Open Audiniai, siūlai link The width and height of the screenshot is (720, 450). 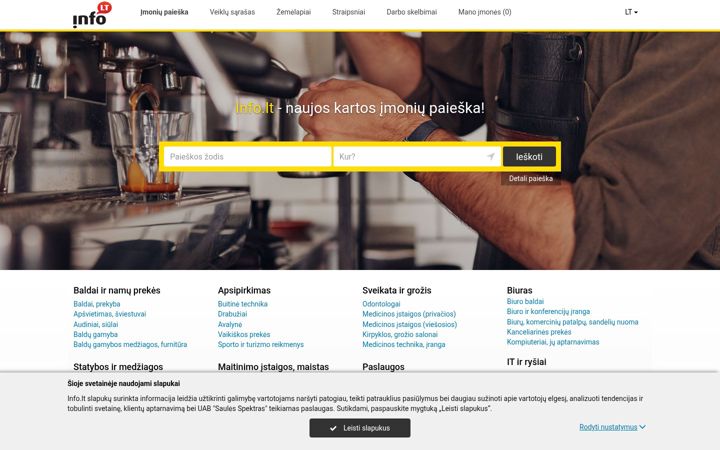[96, 324]
